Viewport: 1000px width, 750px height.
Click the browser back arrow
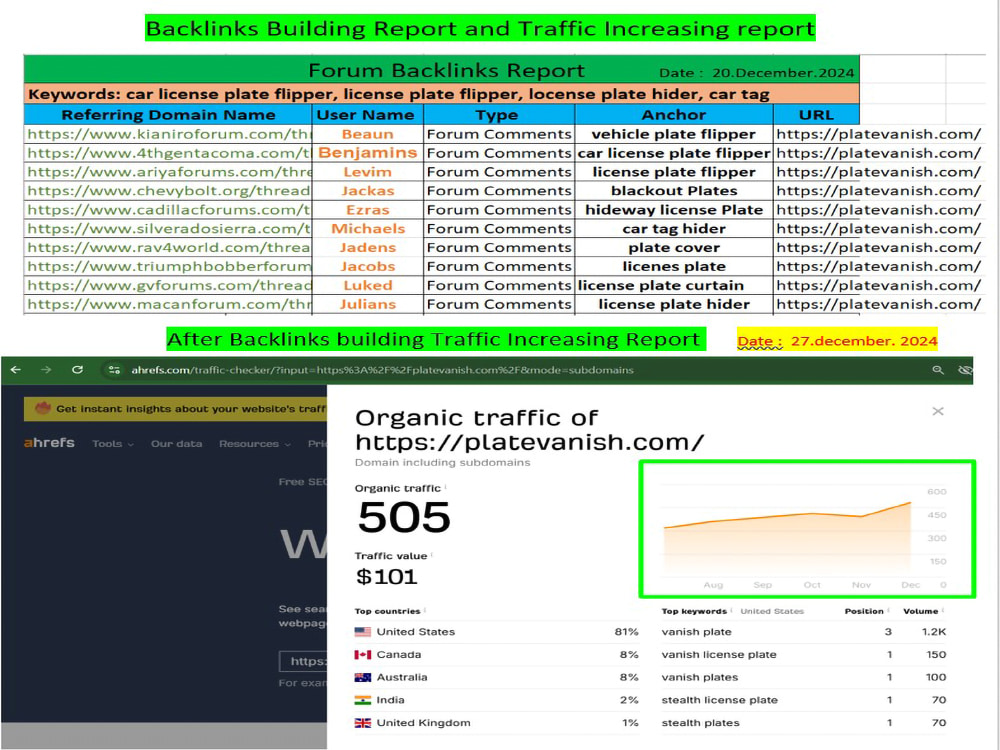(16, 369)
